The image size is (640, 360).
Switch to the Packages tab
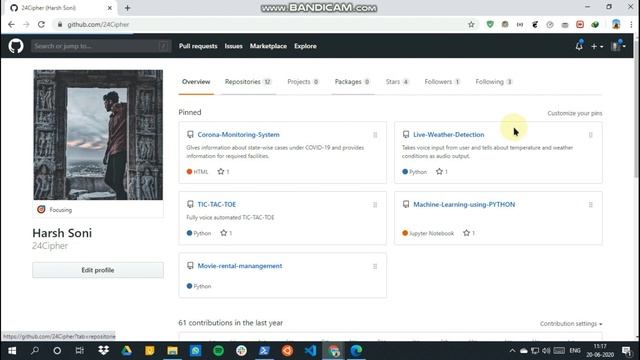pyautogui.click(x=352, y=82)
